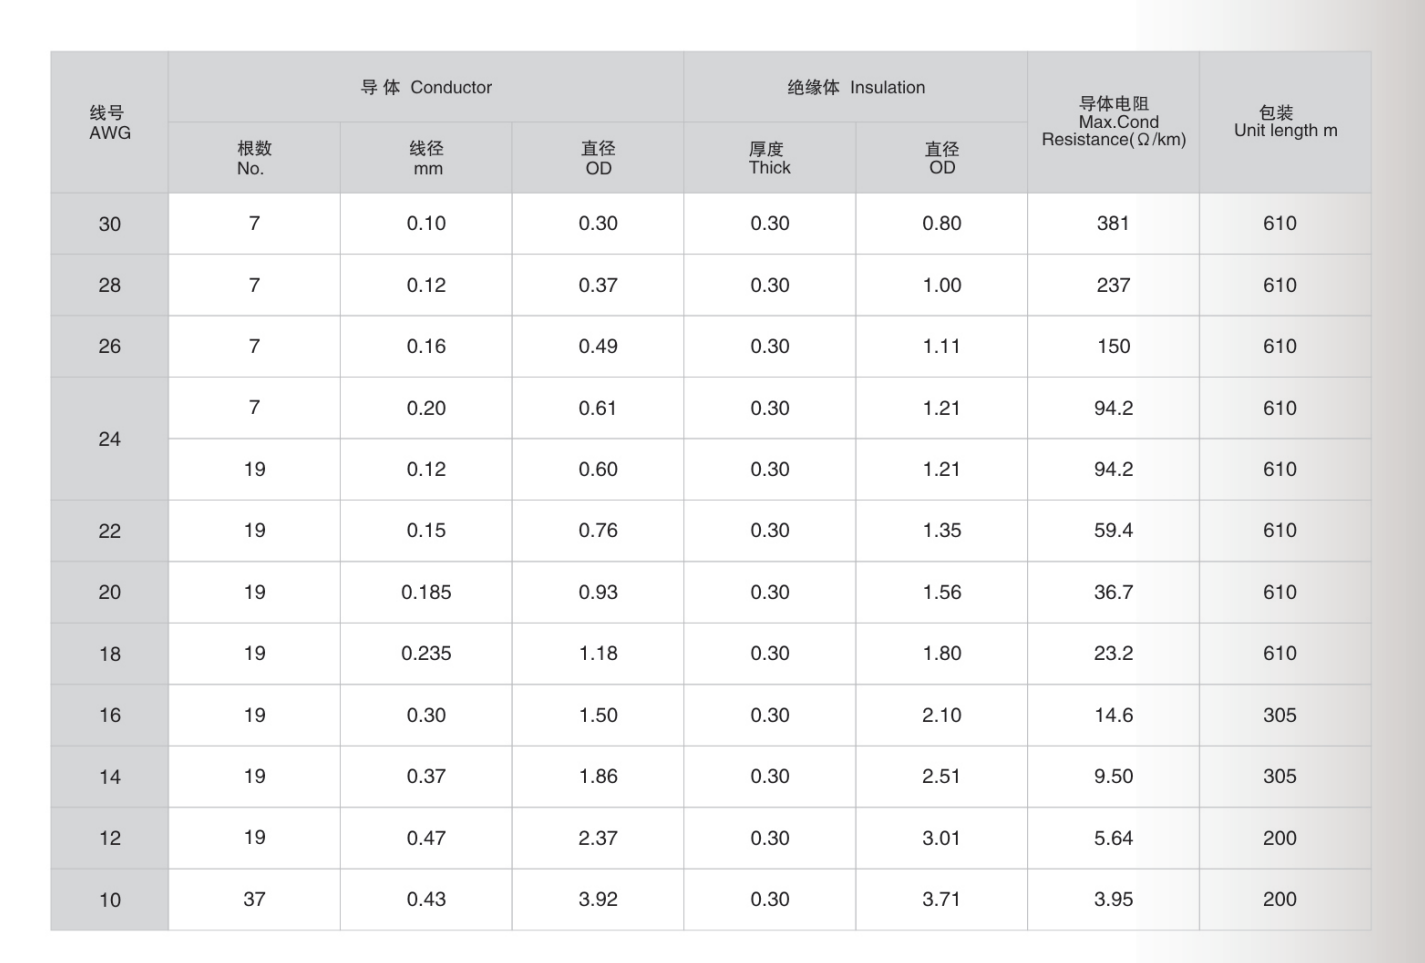Select the 导体 Conductor header cell
This screenshot has width=1425, height=963.
point(426,88)
